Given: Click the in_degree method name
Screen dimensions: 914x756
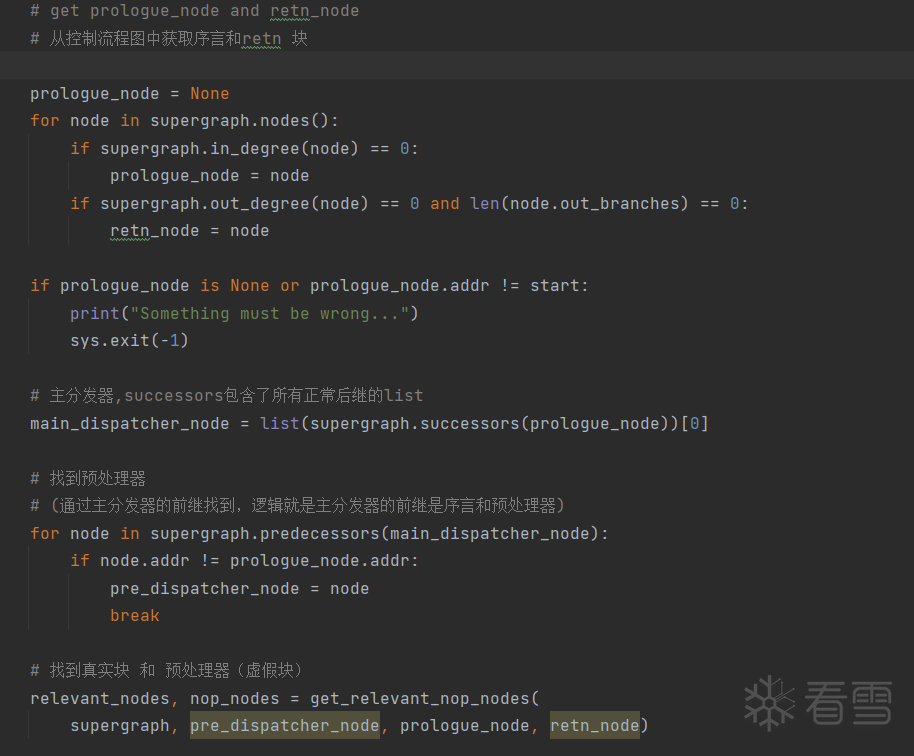Looking at the screenshot, I should click(x=259, y=148).
